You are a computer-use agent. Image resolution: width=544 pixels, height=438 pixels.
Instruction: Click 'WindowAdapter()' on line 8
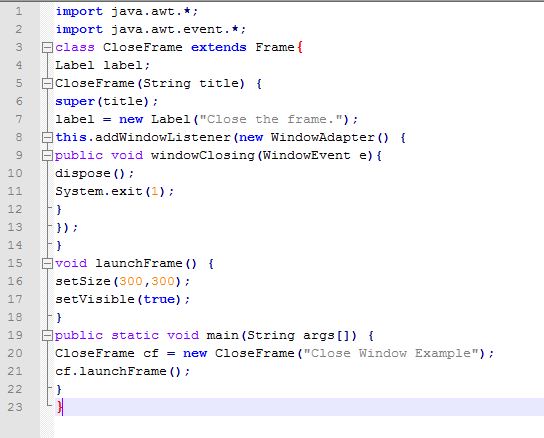pyautogui.click(x=330, y=137)
